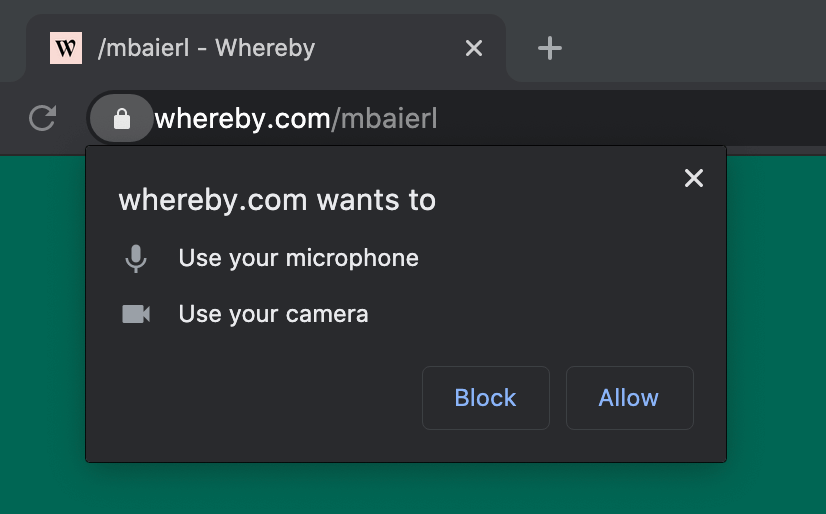Screen dimensions: 826x514
Task: Click the /mbaierl path in the URL
Action: tap(384, 118)
